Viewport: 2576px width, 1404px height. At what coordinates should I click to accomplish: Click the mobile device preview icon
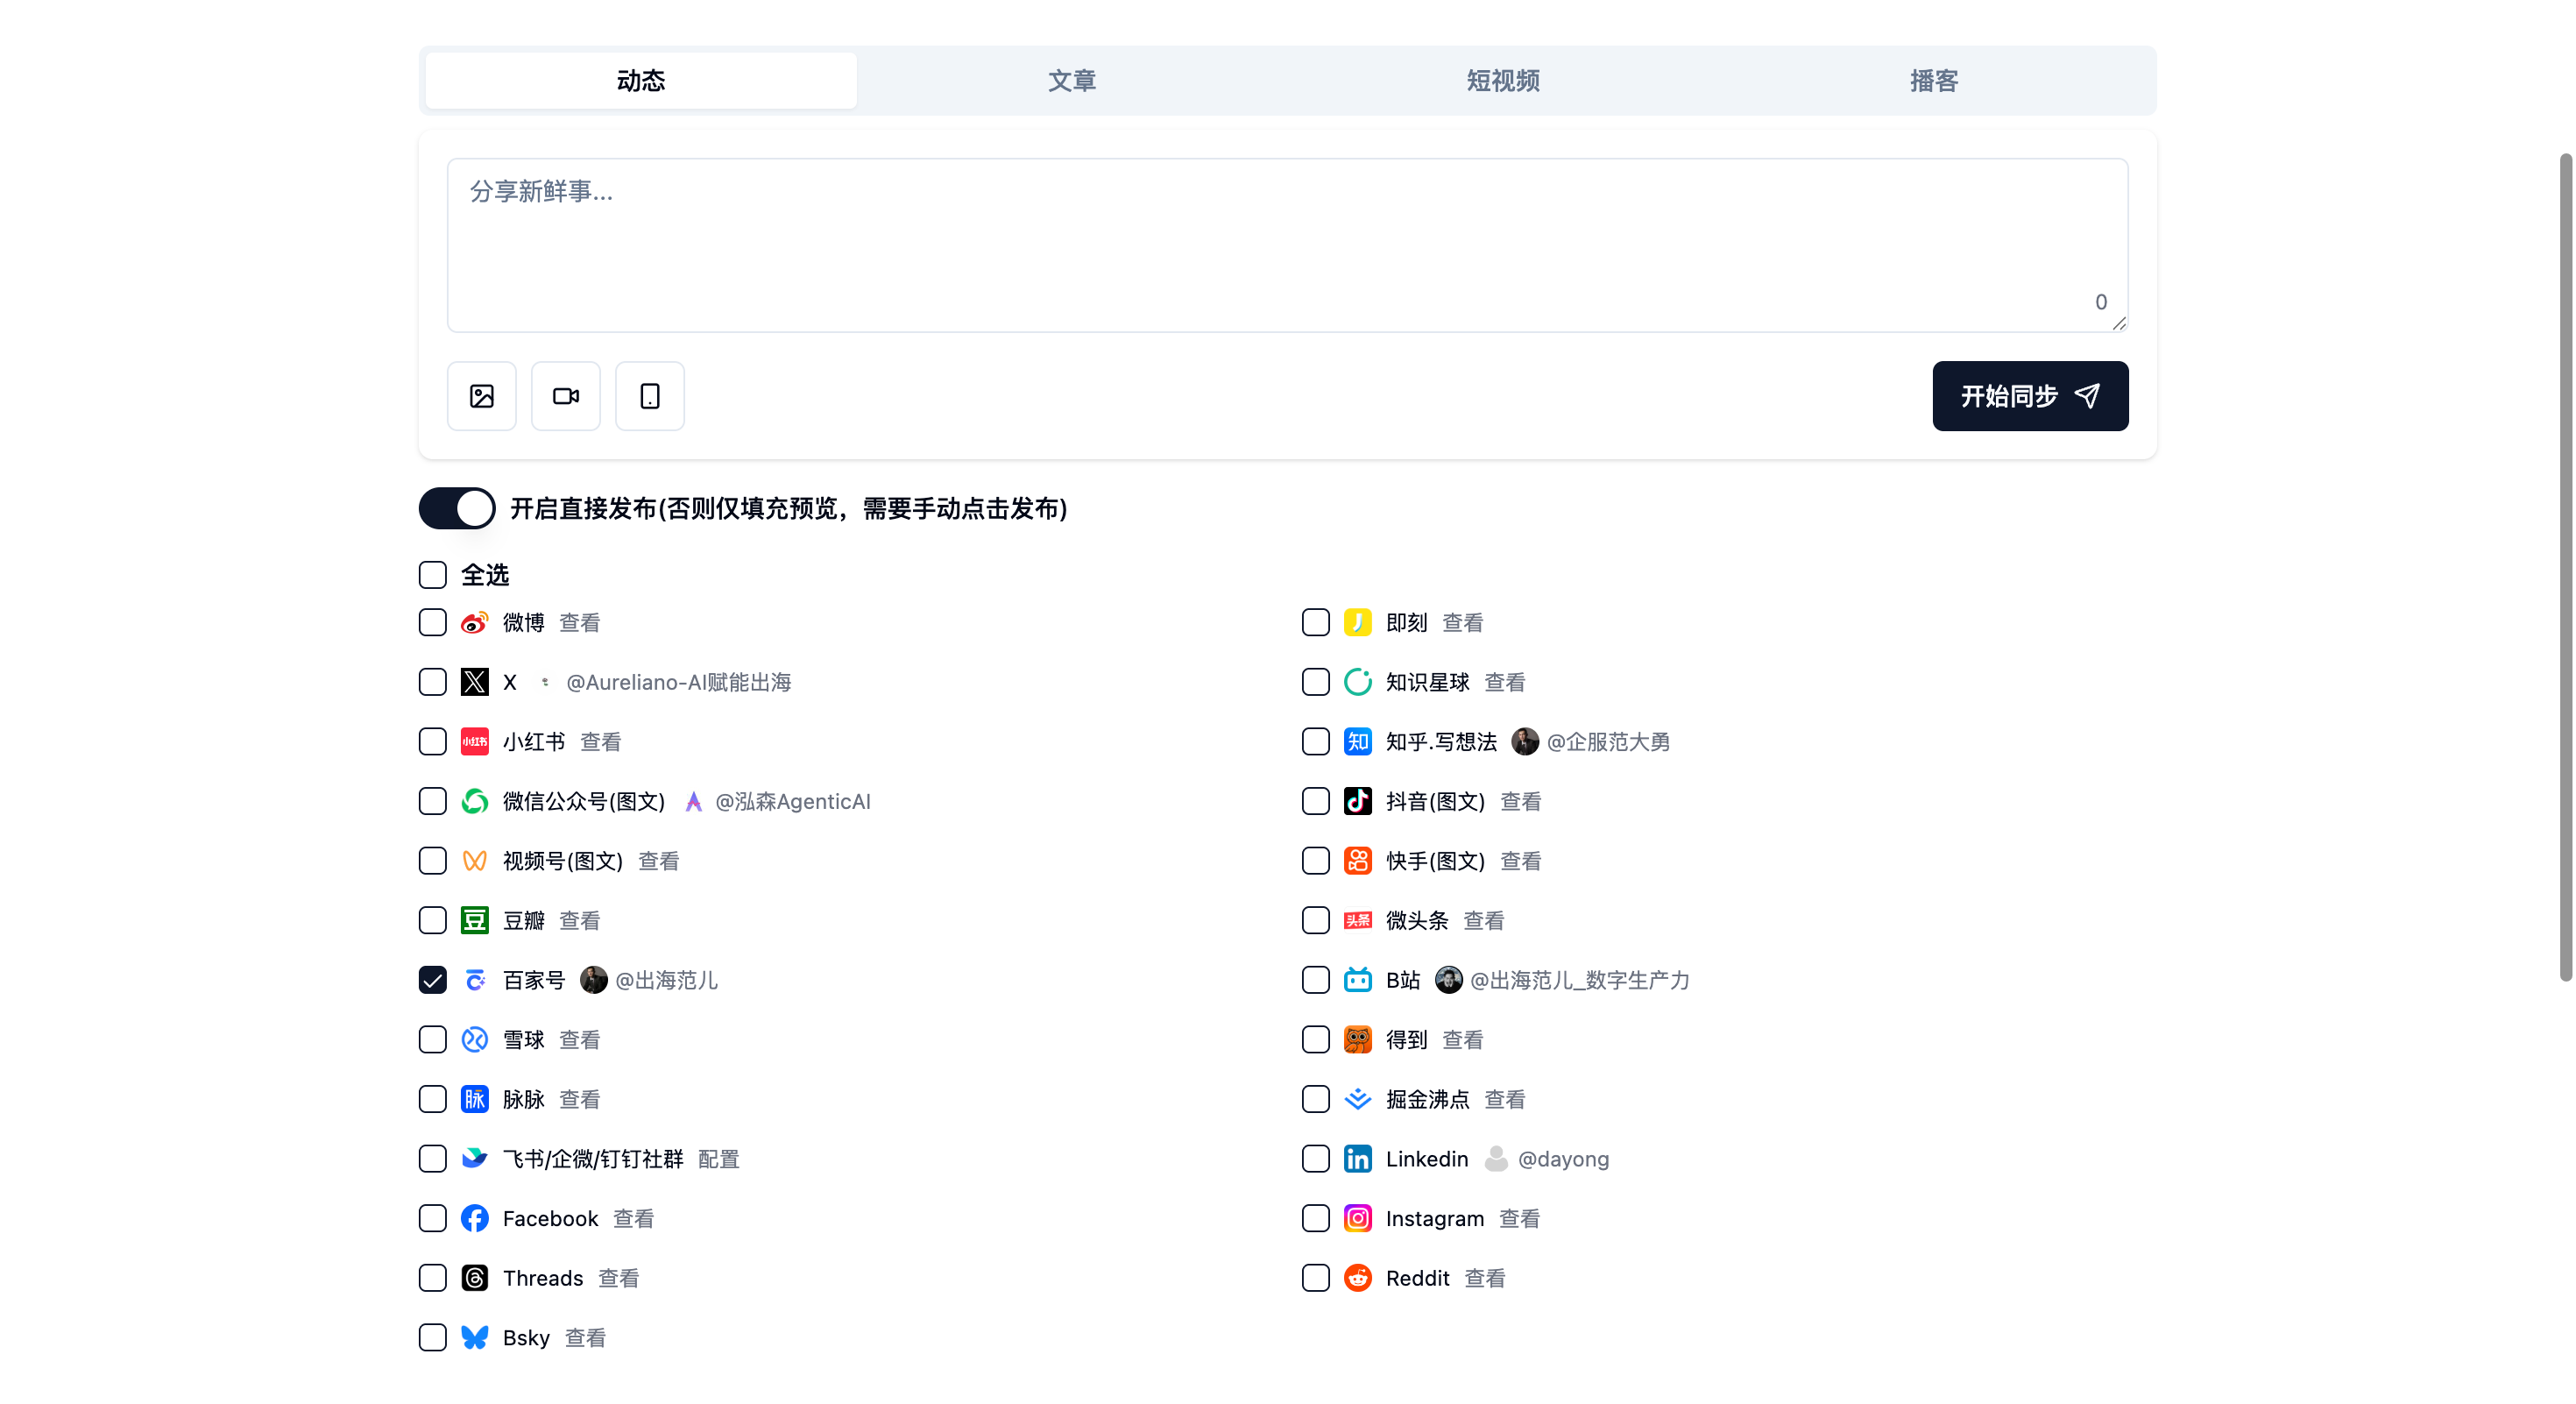[649, 396]
